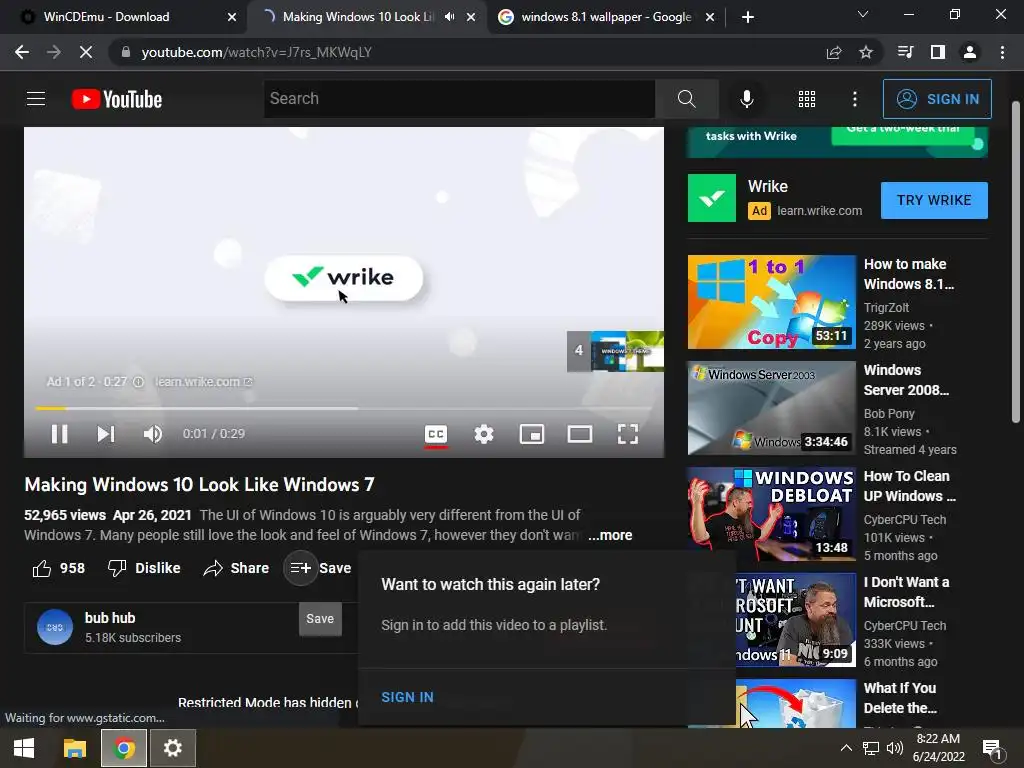Click Wrike ad logo beside sidebar
Screen dimensions: 1024x768
click(712, 198)
